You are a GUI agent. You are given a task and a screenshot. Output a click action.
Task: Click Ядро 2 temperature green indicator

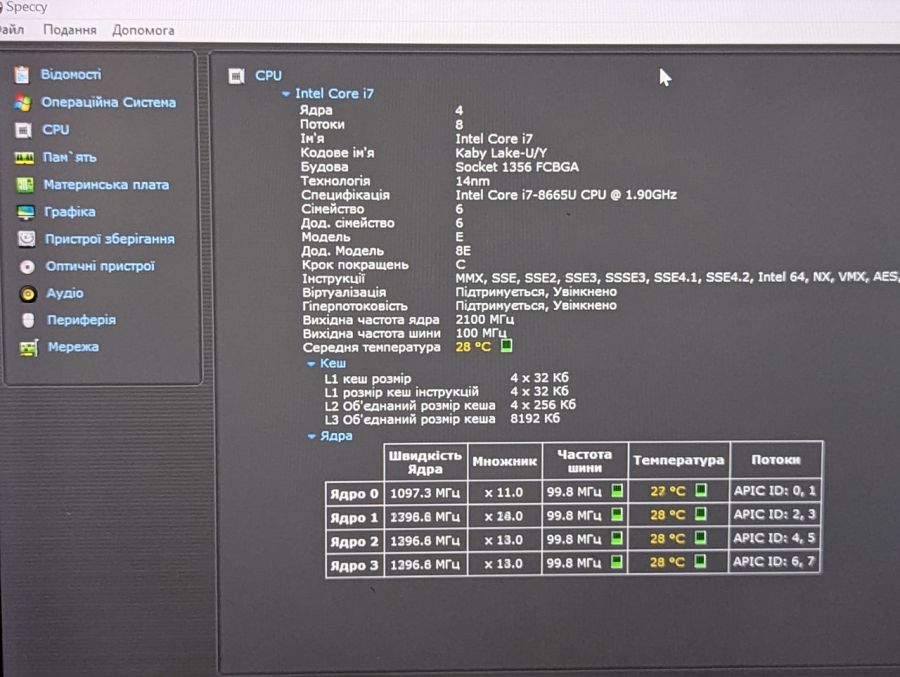tap(700, 537)
